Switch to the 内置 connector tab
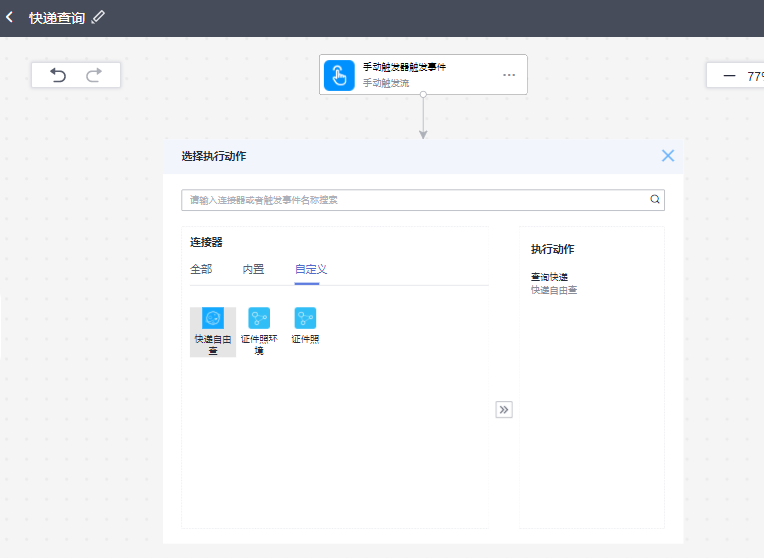 (x=253, y=269)
